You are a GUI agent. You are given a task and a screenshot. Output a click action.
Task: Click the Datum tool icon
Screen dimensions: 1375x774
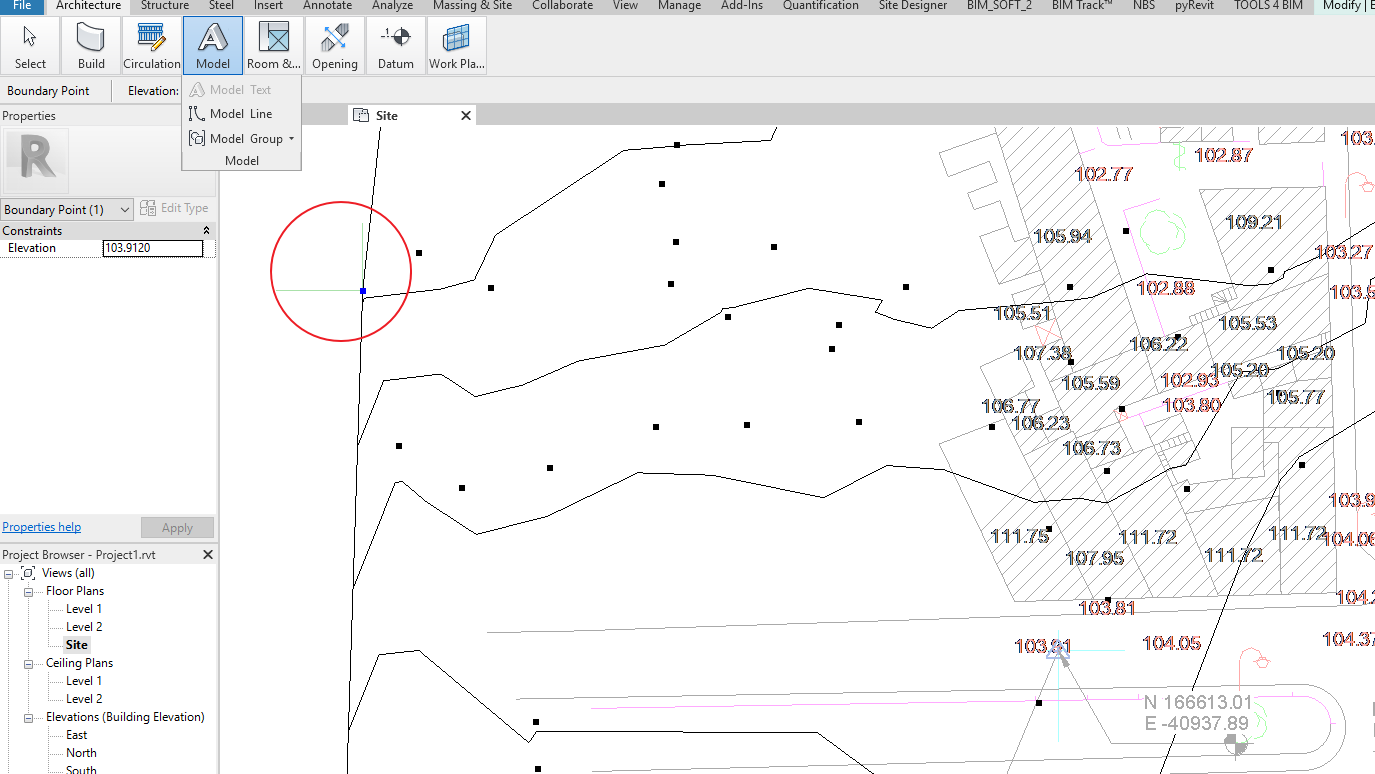coord(395,44)
